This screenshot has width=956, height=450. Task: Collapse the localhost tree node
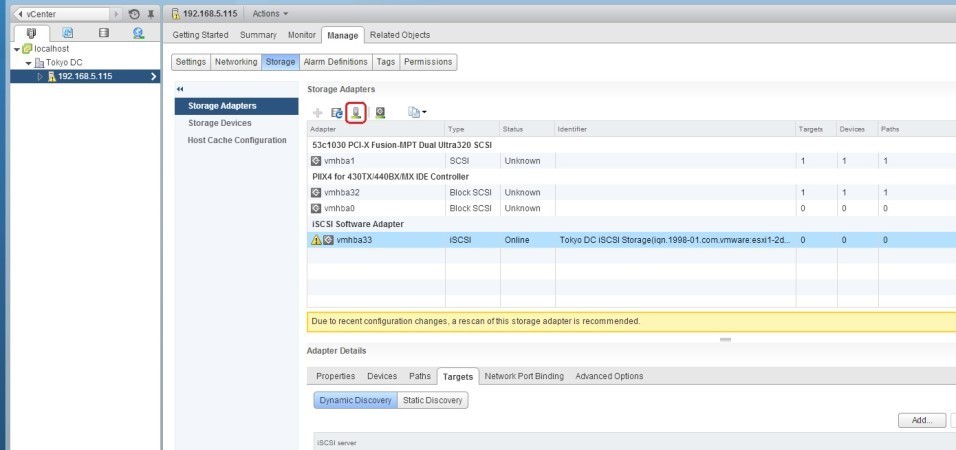[x=16, y=49]
